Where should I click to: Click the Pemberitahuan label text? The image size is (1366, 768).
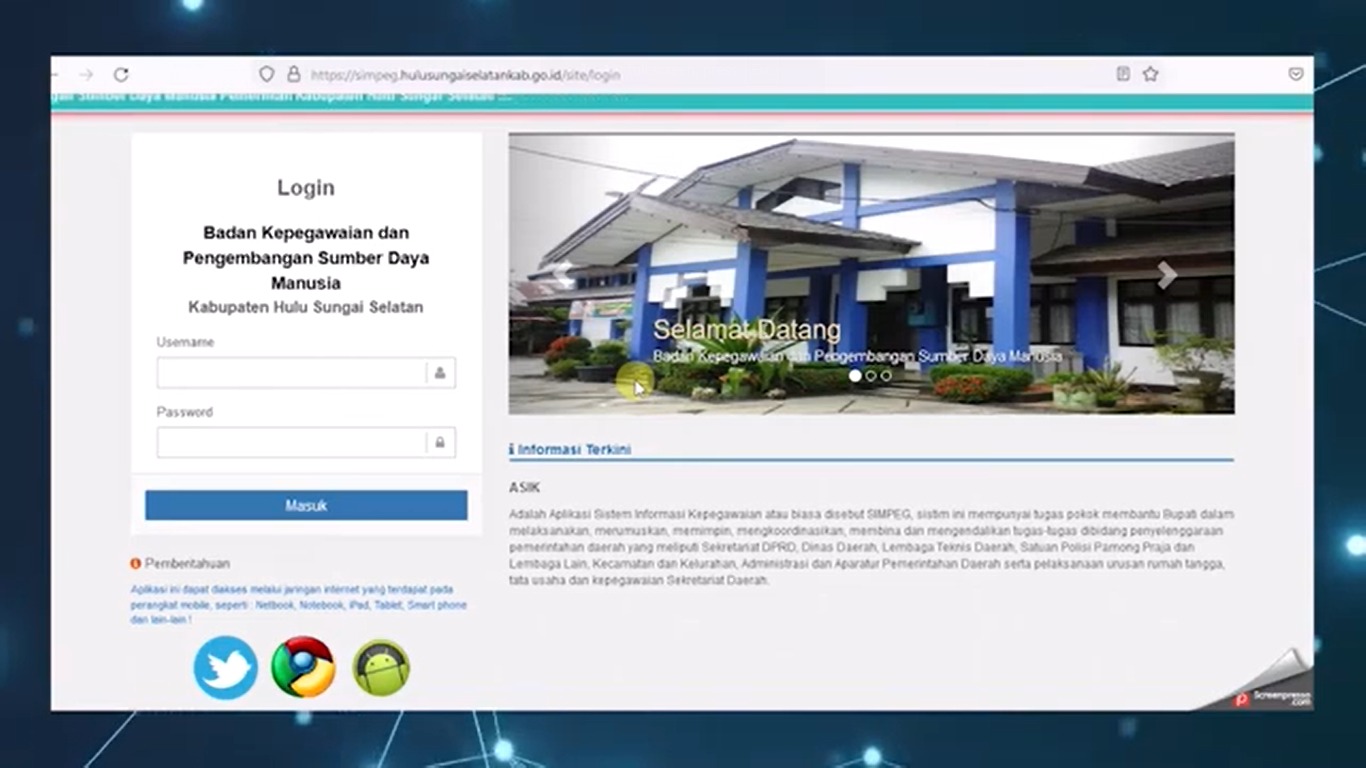pyautogui.click(x=187, y=564)
